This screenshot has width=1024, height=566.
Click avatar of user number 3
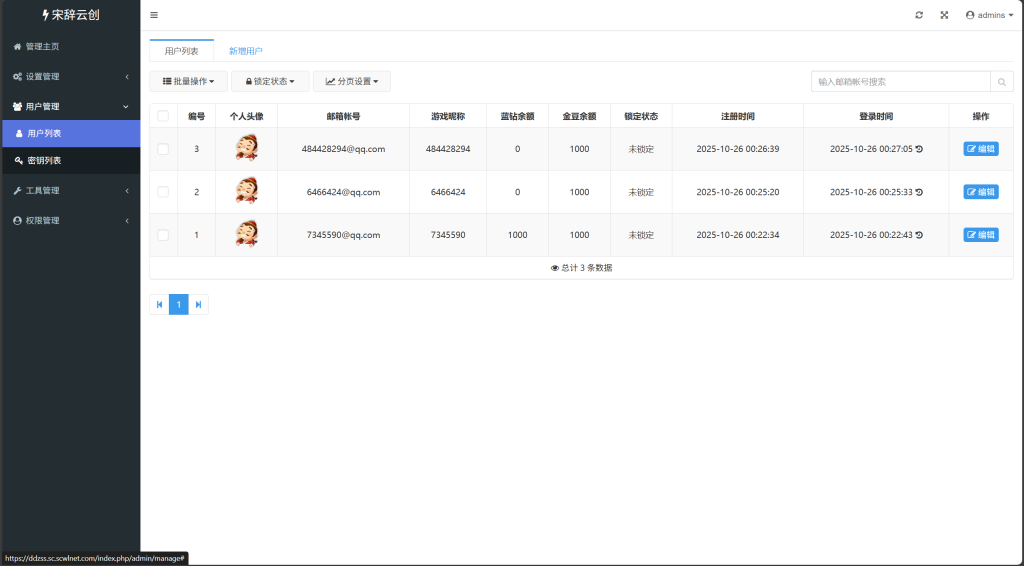click(x=247, y=148)
